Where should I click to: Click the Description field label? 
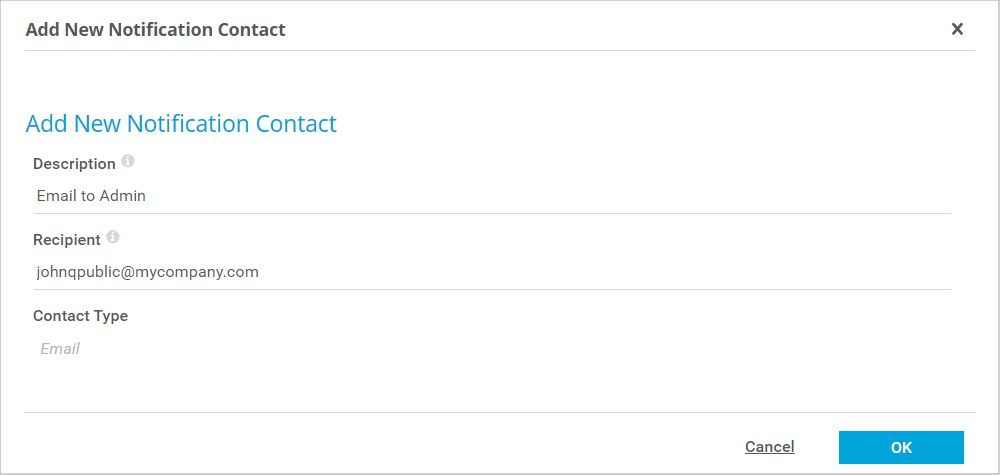click(74, 163)
